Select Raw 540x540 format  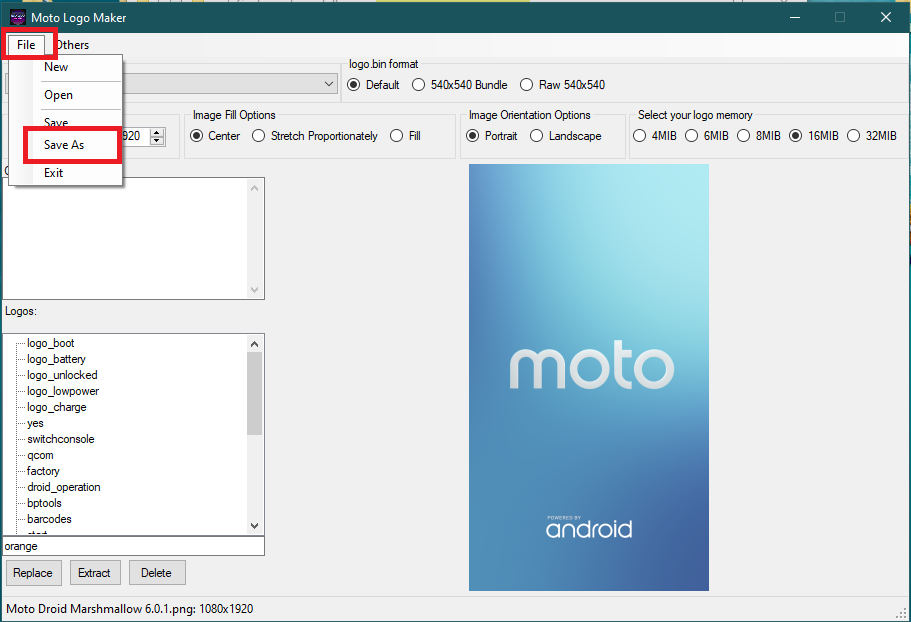tap(562, 85)
